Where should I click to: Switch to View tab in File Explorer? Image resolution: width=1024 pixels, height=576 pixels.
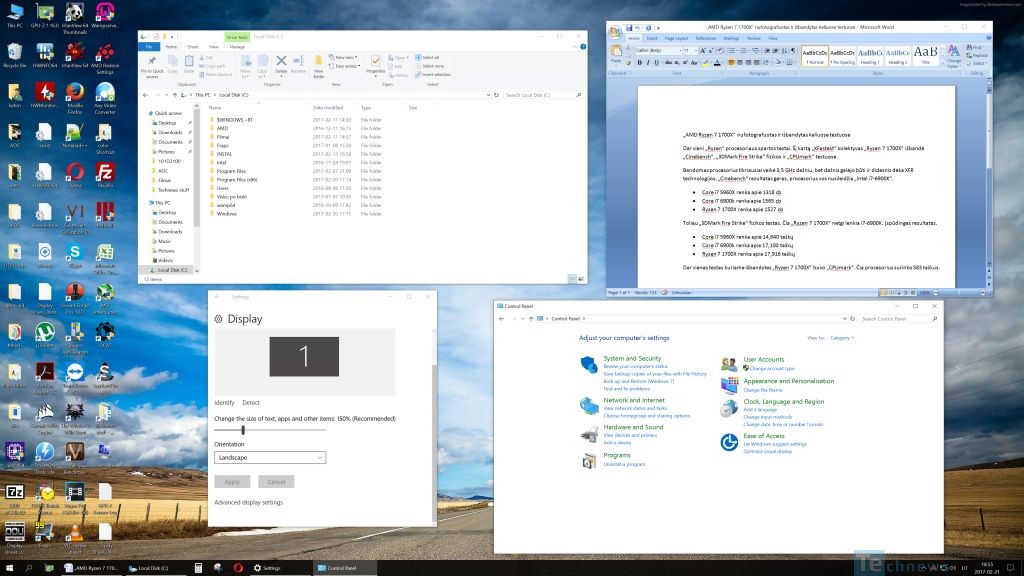coord(214,47)
